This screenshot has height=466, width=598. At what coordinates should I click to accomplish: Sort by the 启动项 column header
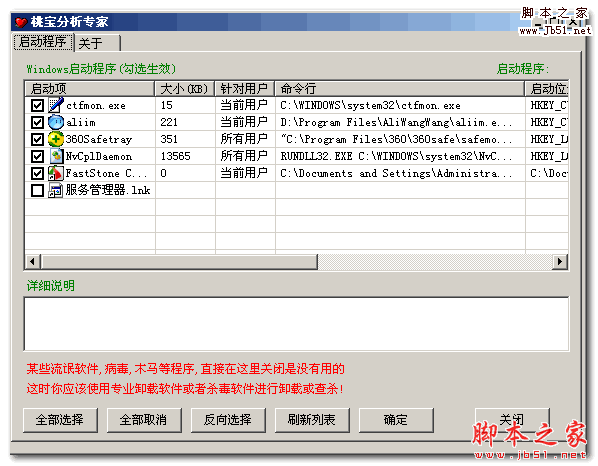coord(90,88)
